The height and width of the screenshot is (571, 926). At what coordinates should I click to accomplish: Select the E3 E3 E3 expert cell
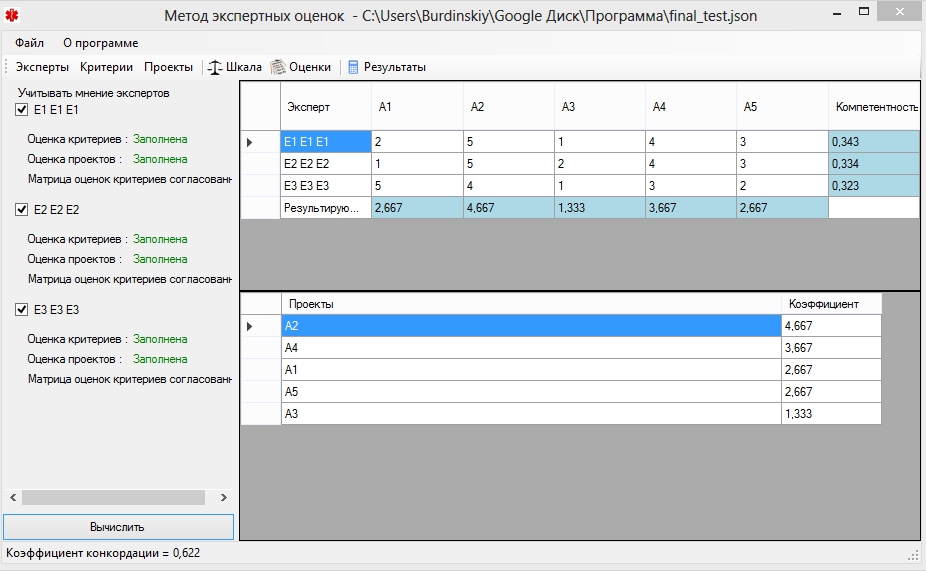click(x=325, y=185)
